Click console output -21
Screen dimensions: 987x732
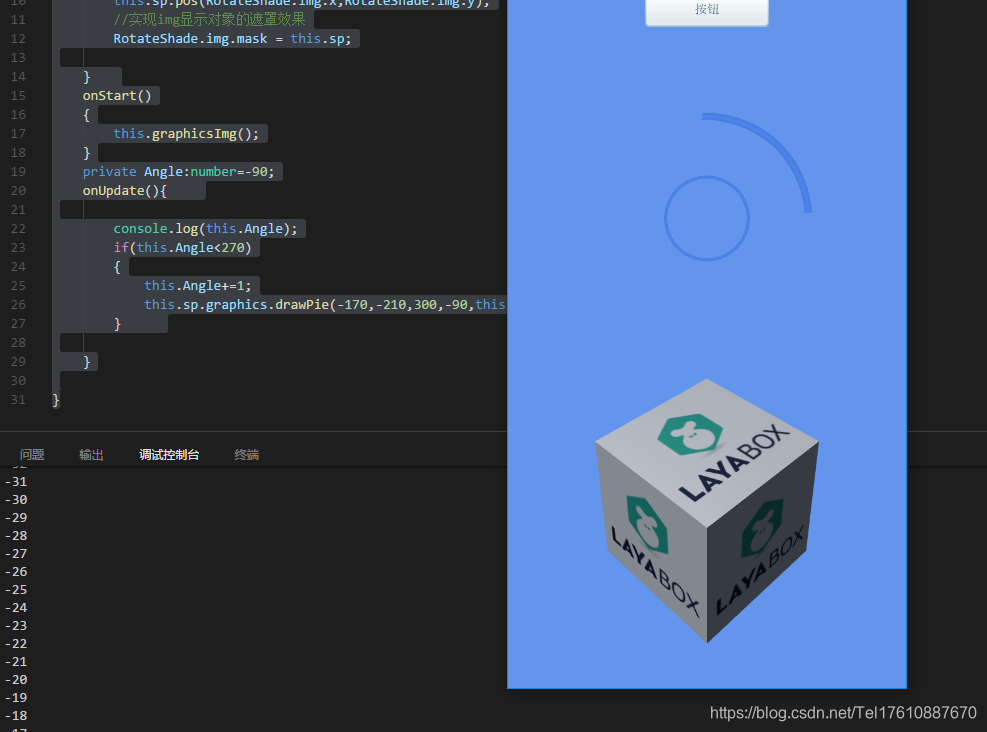[x=16, y=662]
